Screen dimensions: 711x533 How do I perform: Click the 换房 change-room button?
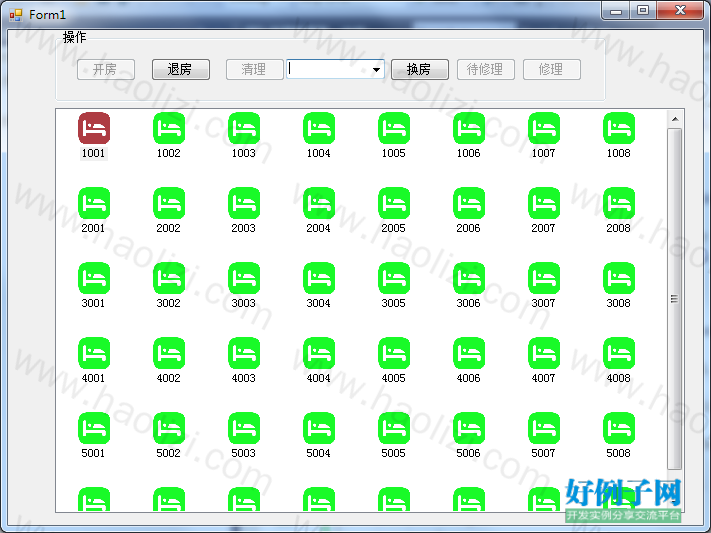[x=419, y=69]
